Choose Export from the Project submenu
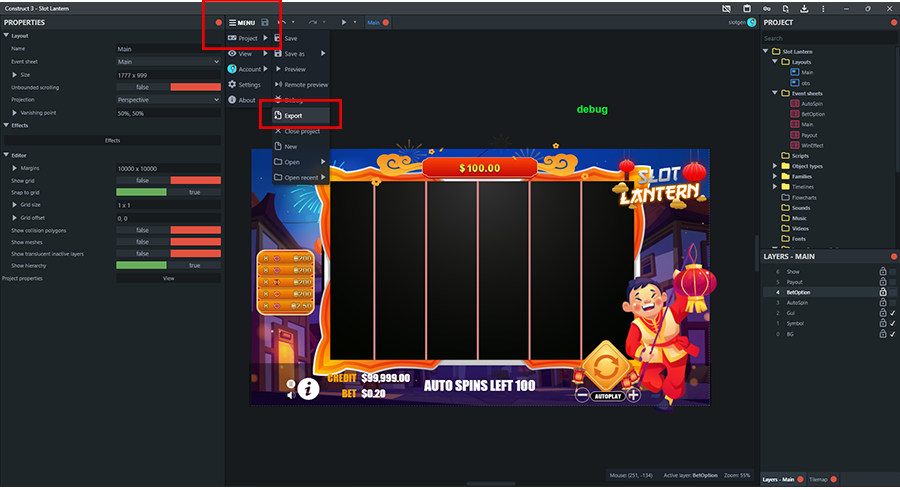The width and height of the screenshot is (900, 489). pyautogui.click(x=301, y=115)
